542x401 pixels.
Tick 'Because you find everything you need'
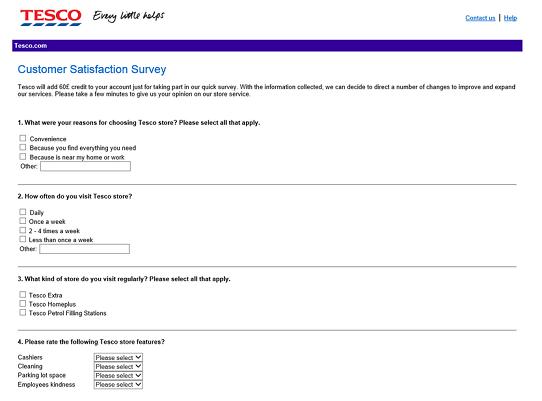click(x=22, y=147)
